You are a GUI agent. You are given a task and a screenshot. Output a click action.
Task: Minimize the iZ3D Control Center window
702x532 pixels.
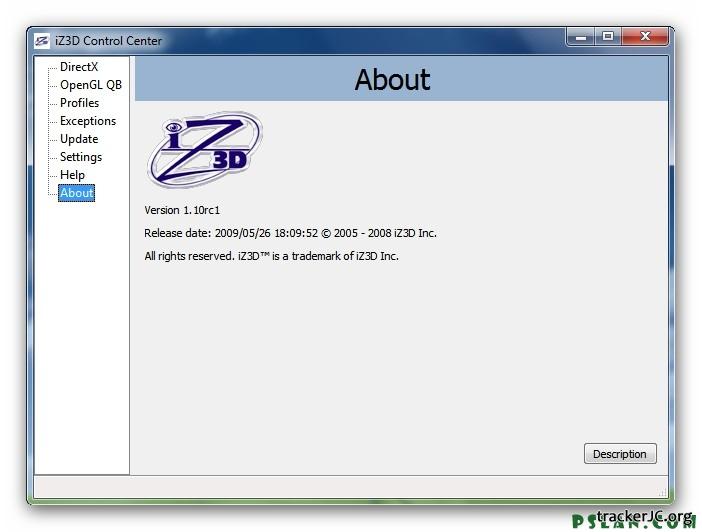(581, 37)
